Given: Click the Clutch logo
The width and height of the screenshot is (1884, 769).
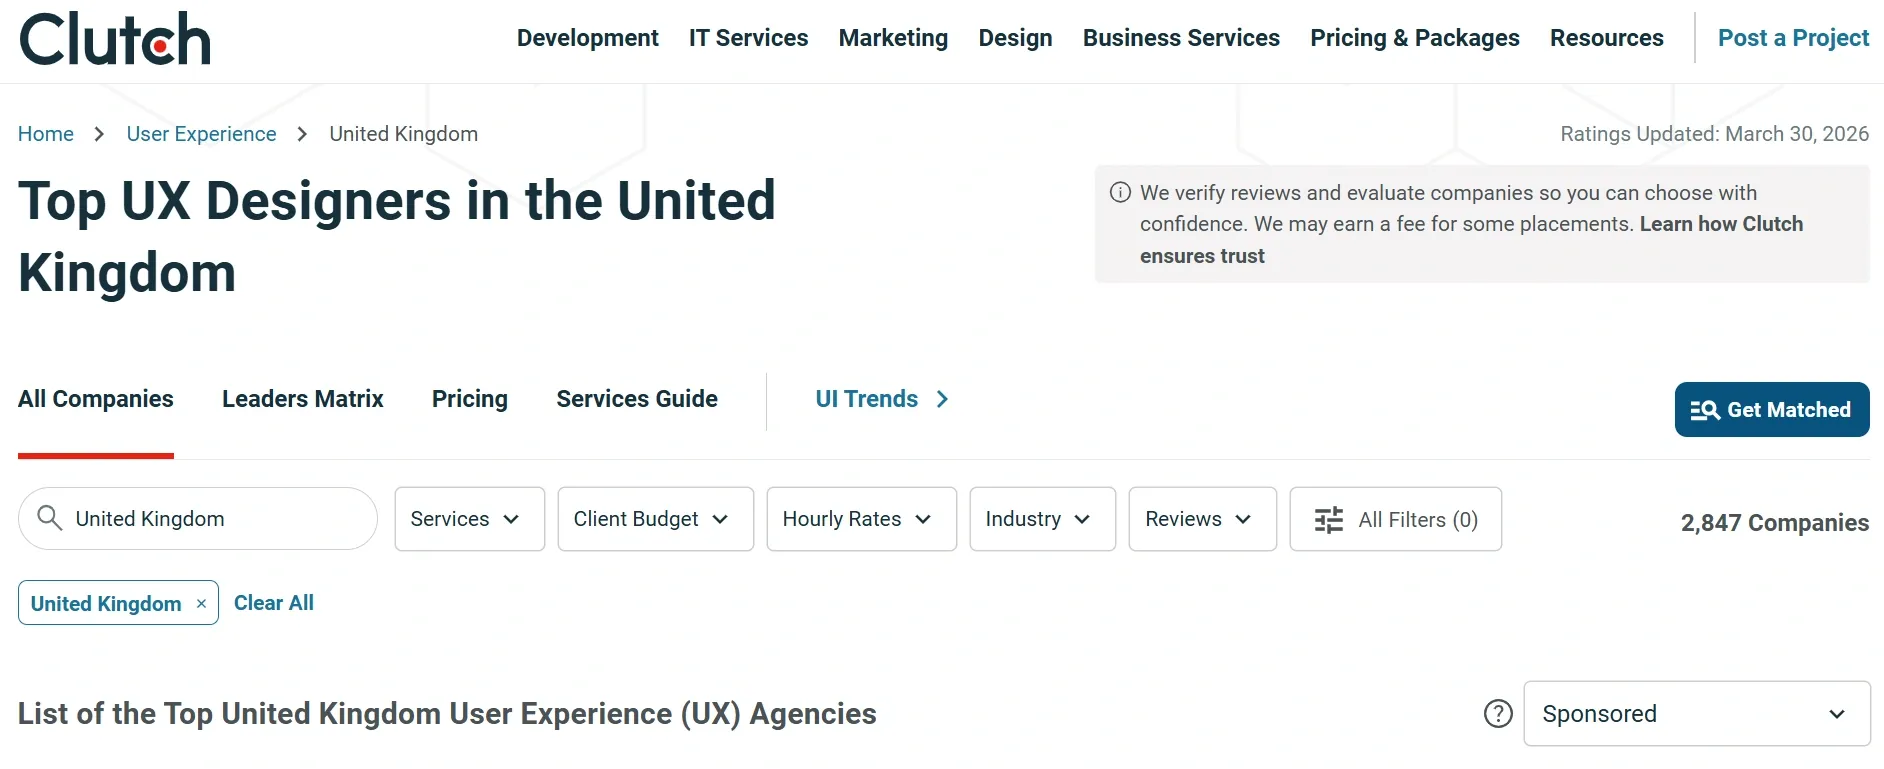Looking at the screenshot, I should [x=115, y=39].
